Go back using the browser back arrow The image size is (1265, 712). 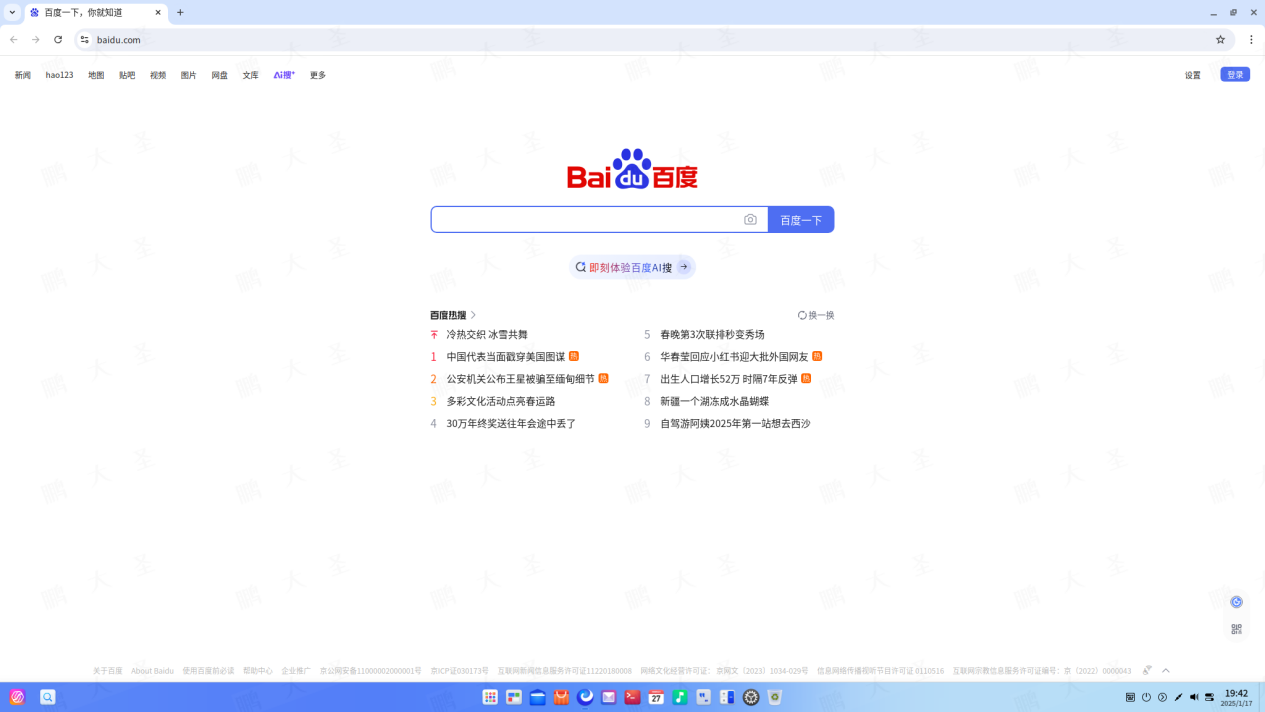[x=14, y=40]
